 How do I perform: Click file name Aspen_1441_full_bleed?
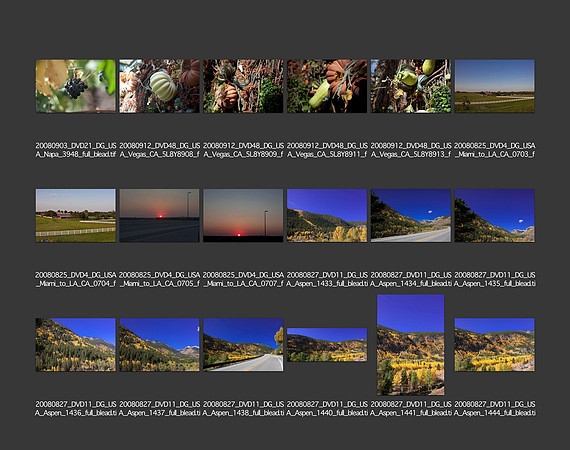click(x=411, y=409)
